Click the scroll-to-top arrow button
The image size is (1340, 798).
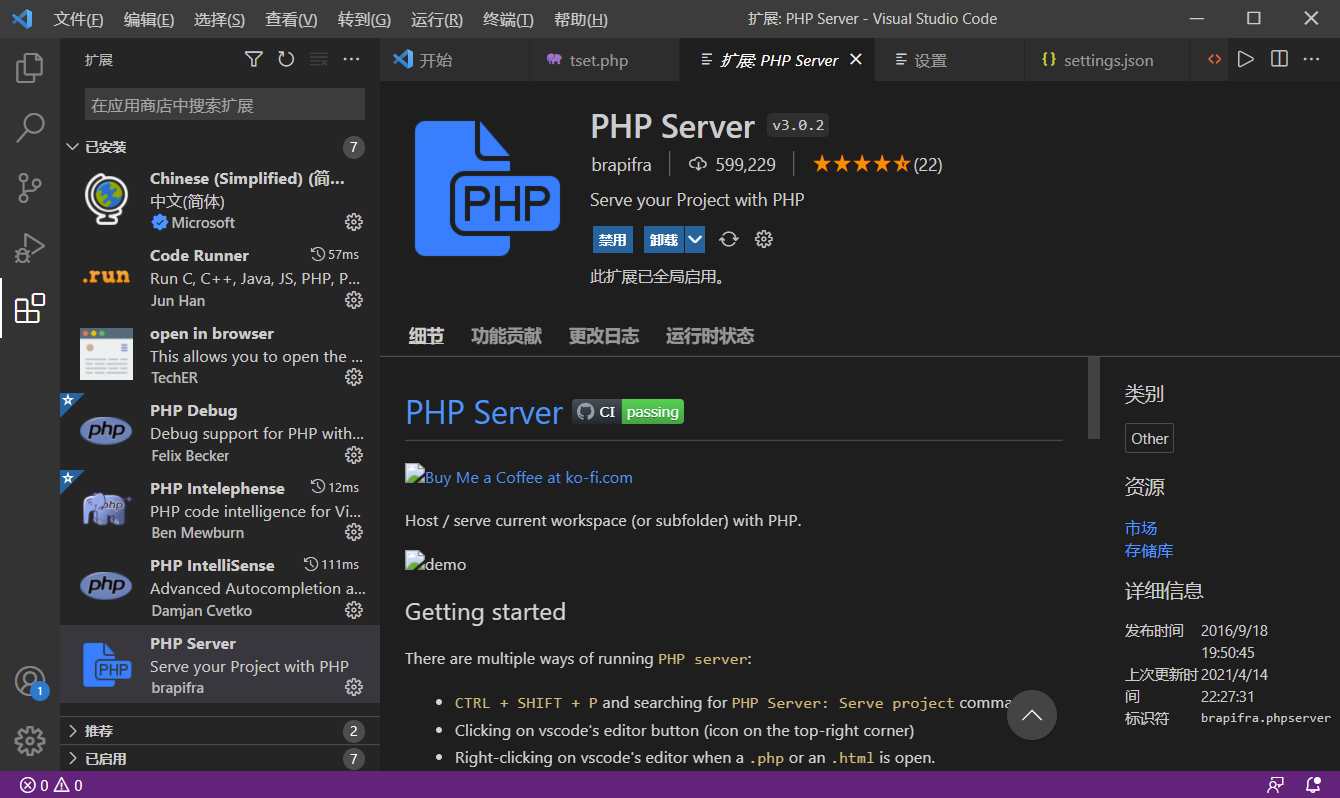point(1032,715)
